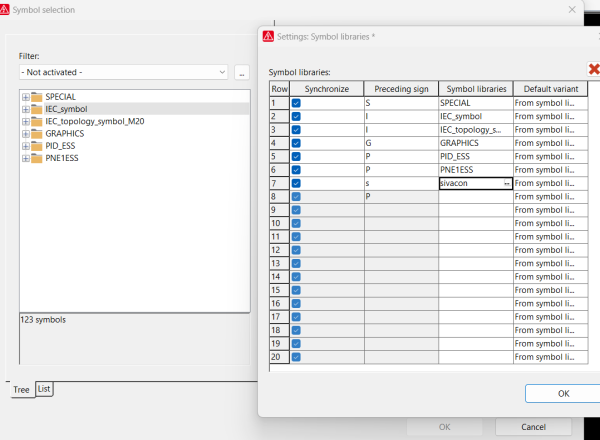
Task: Click the row header number 7
Action: pos(279,184)
